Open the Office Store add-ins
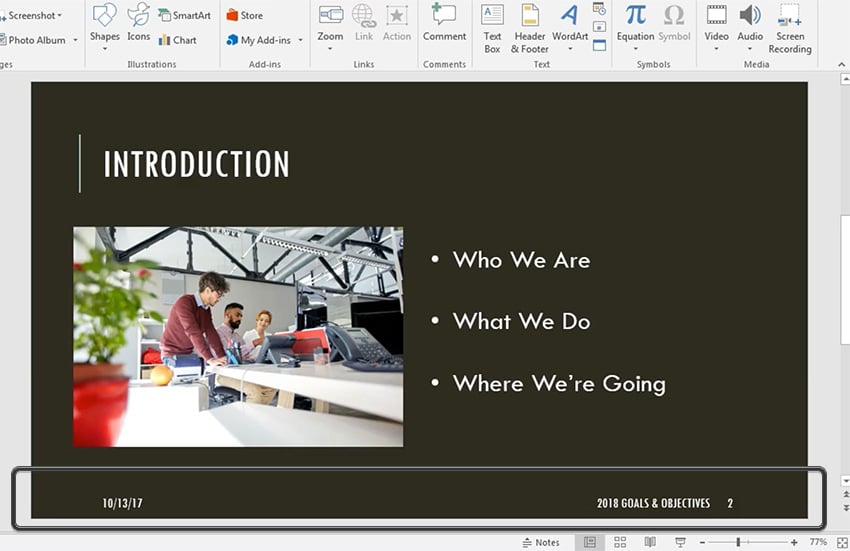This screenshot has height=551, width=850. (244, 15)
